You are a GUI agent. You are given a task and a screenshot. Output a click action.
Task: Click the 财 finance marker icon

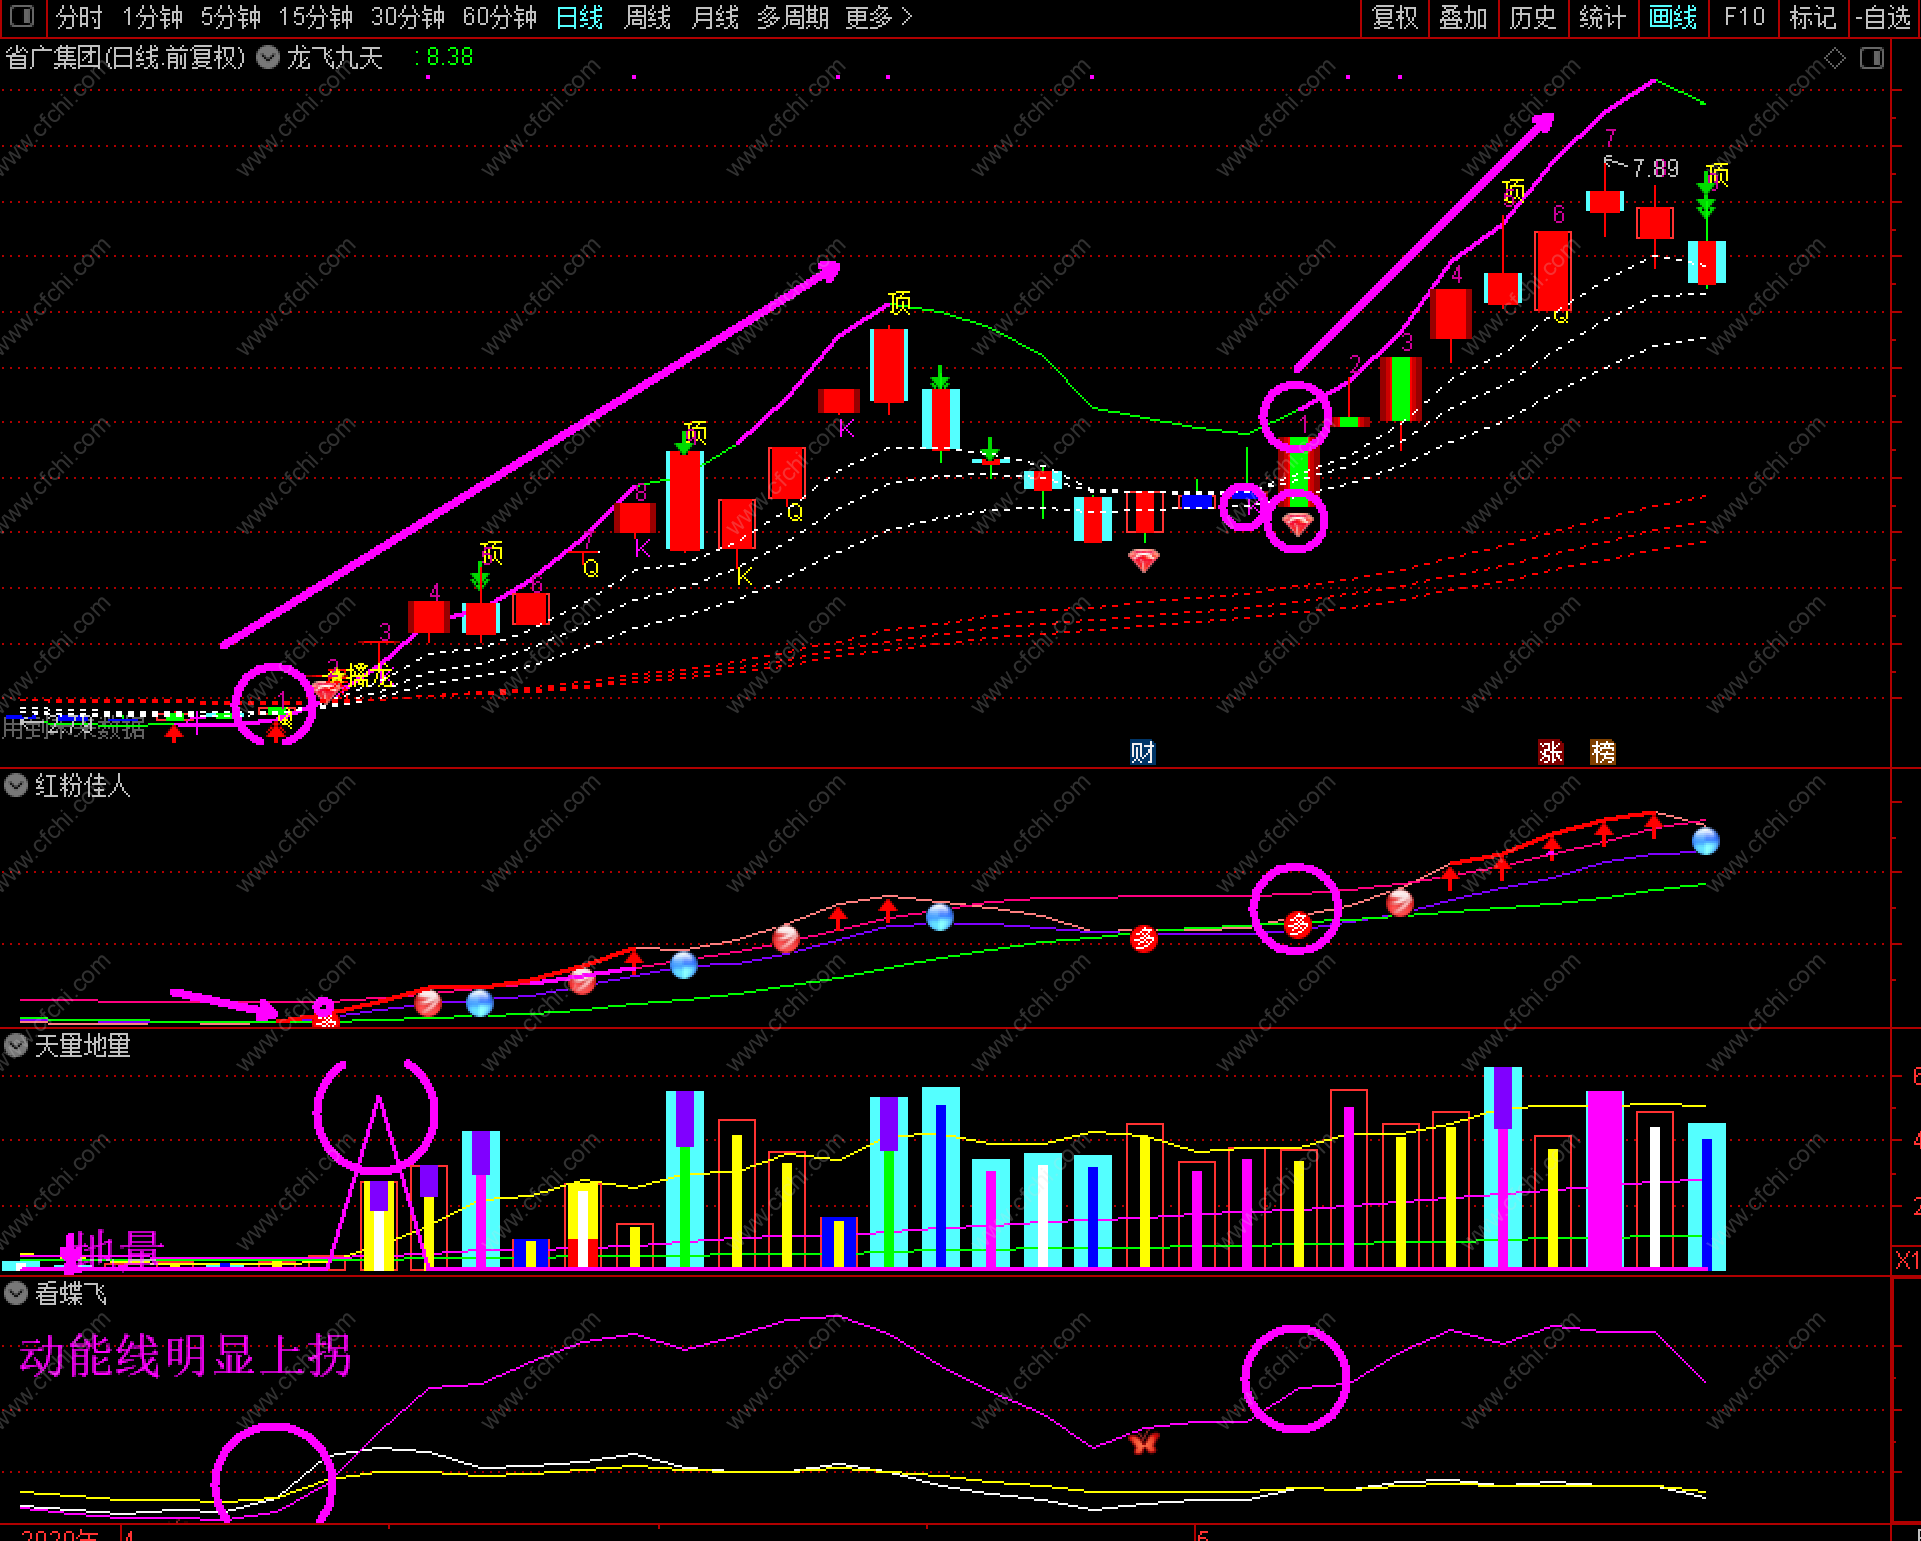point(1142,752)
